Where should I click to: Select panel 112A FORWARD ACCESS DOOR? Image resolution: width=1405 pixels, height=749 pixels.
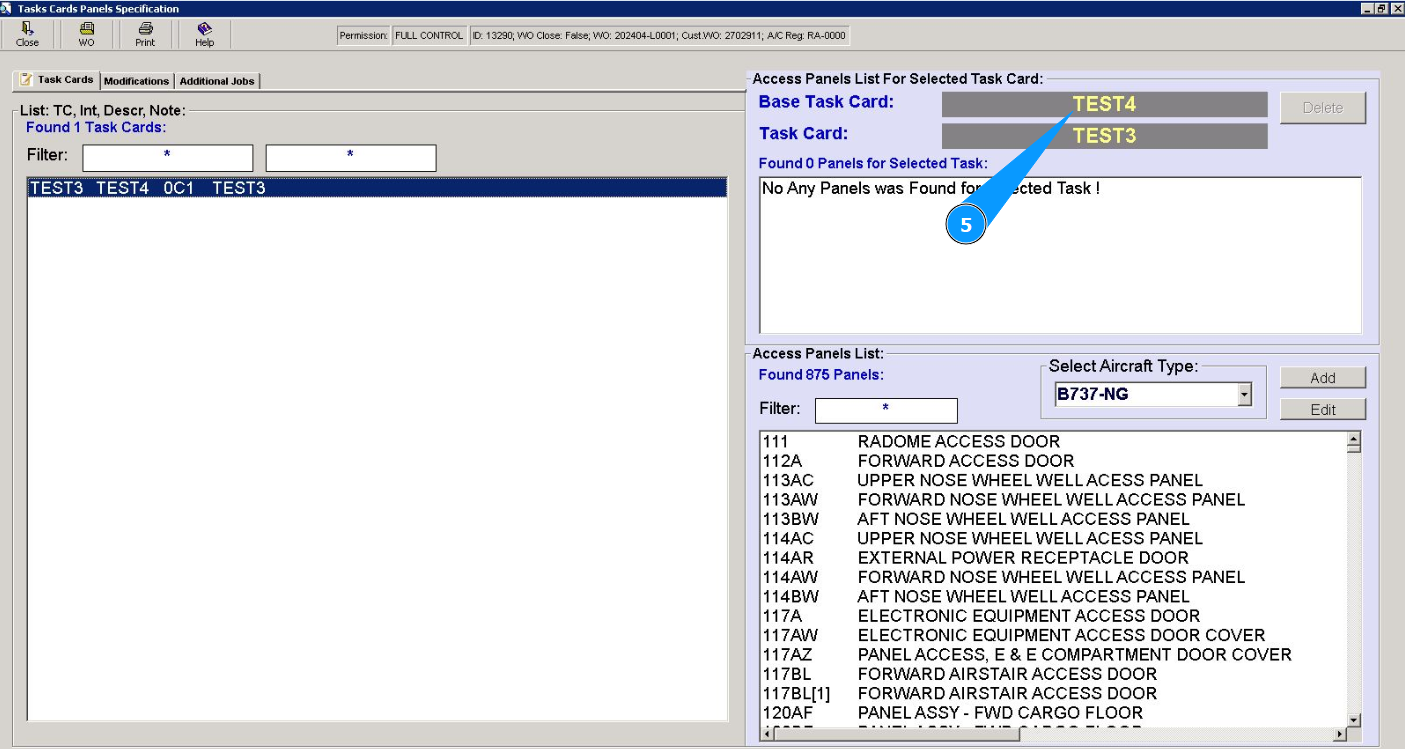tap(1054, 461)
